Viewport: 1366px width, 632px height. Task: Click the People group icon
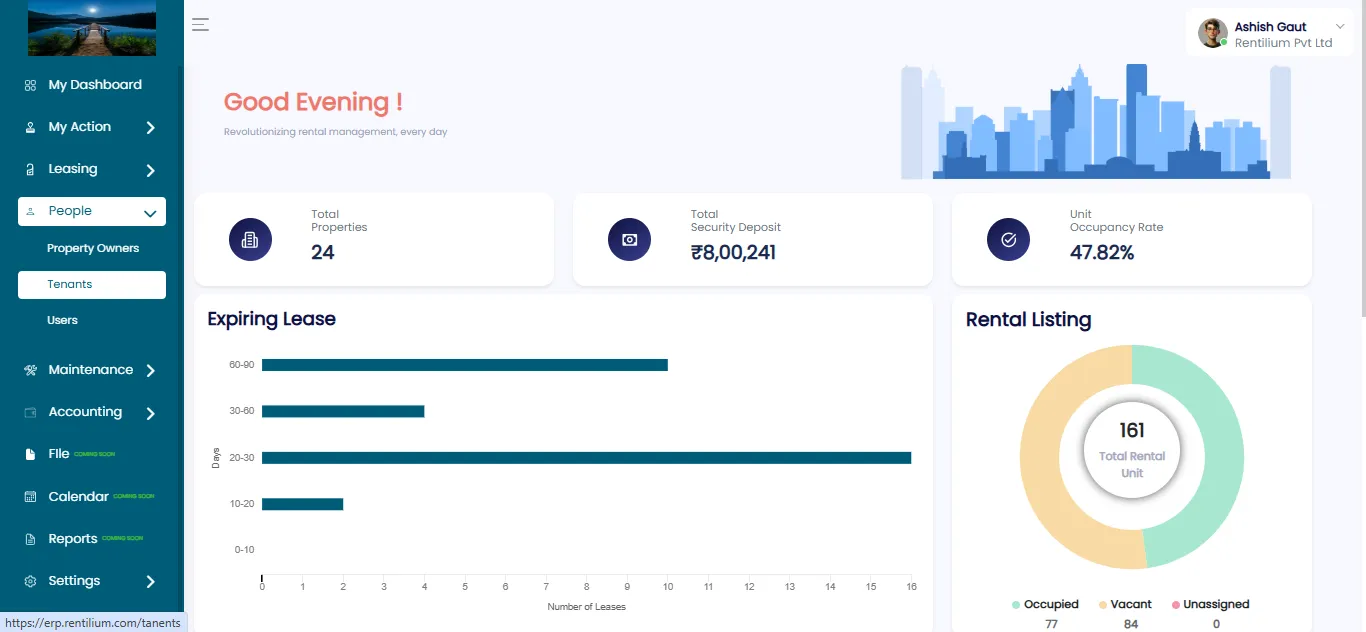tap(30, 212)
